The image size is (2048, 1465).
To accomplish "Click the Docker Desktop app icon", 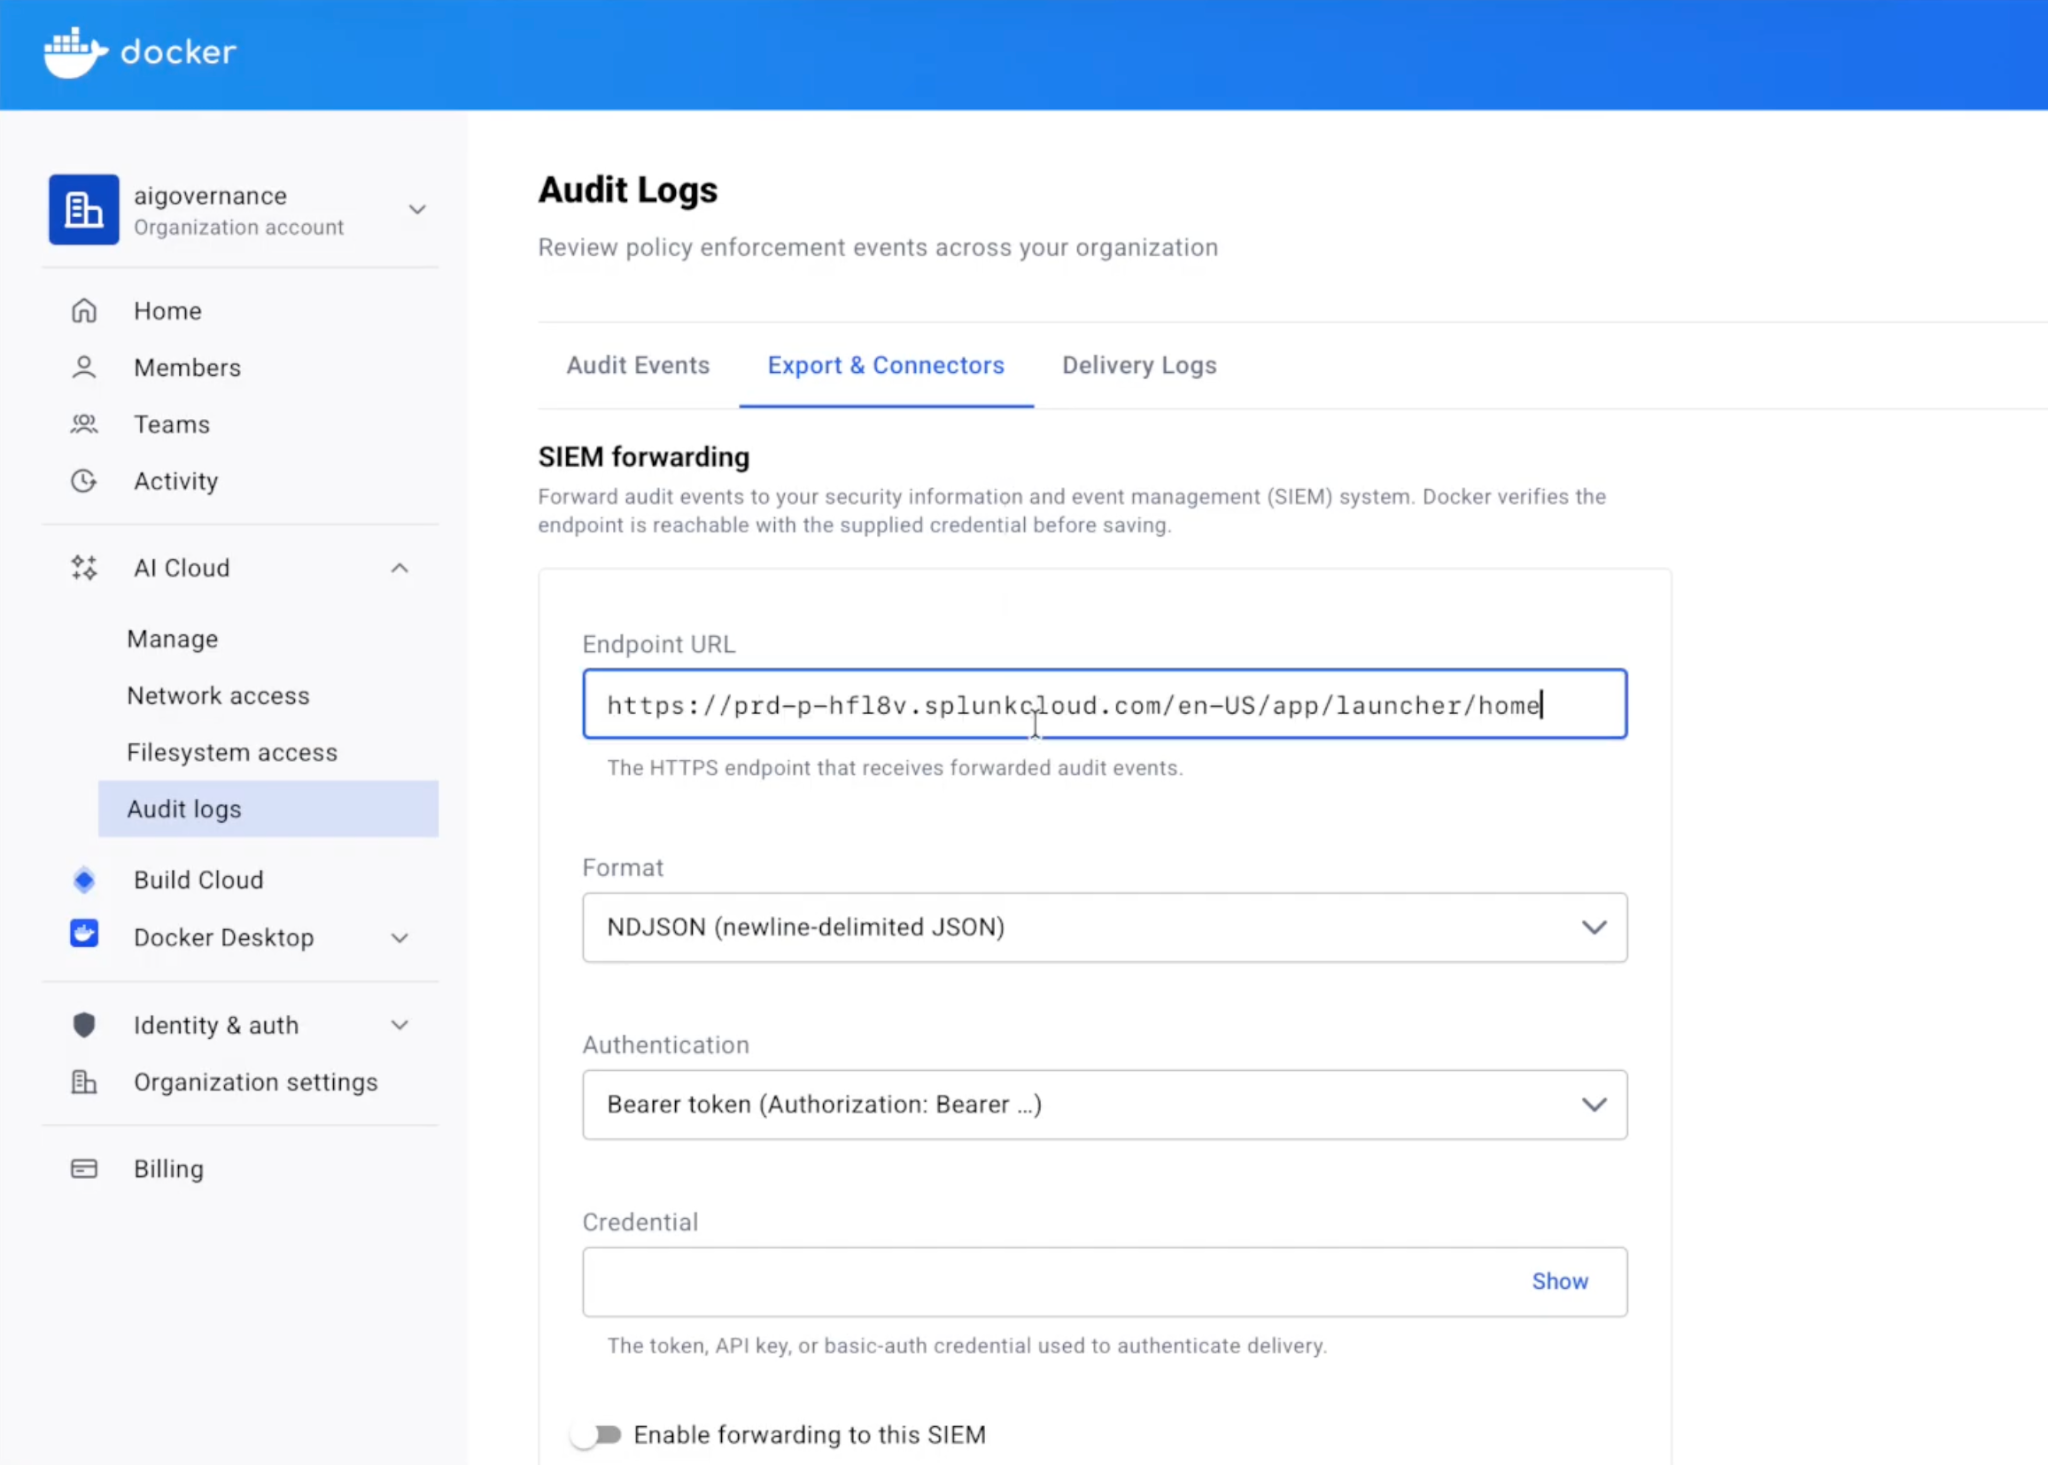I will point(84,934).
